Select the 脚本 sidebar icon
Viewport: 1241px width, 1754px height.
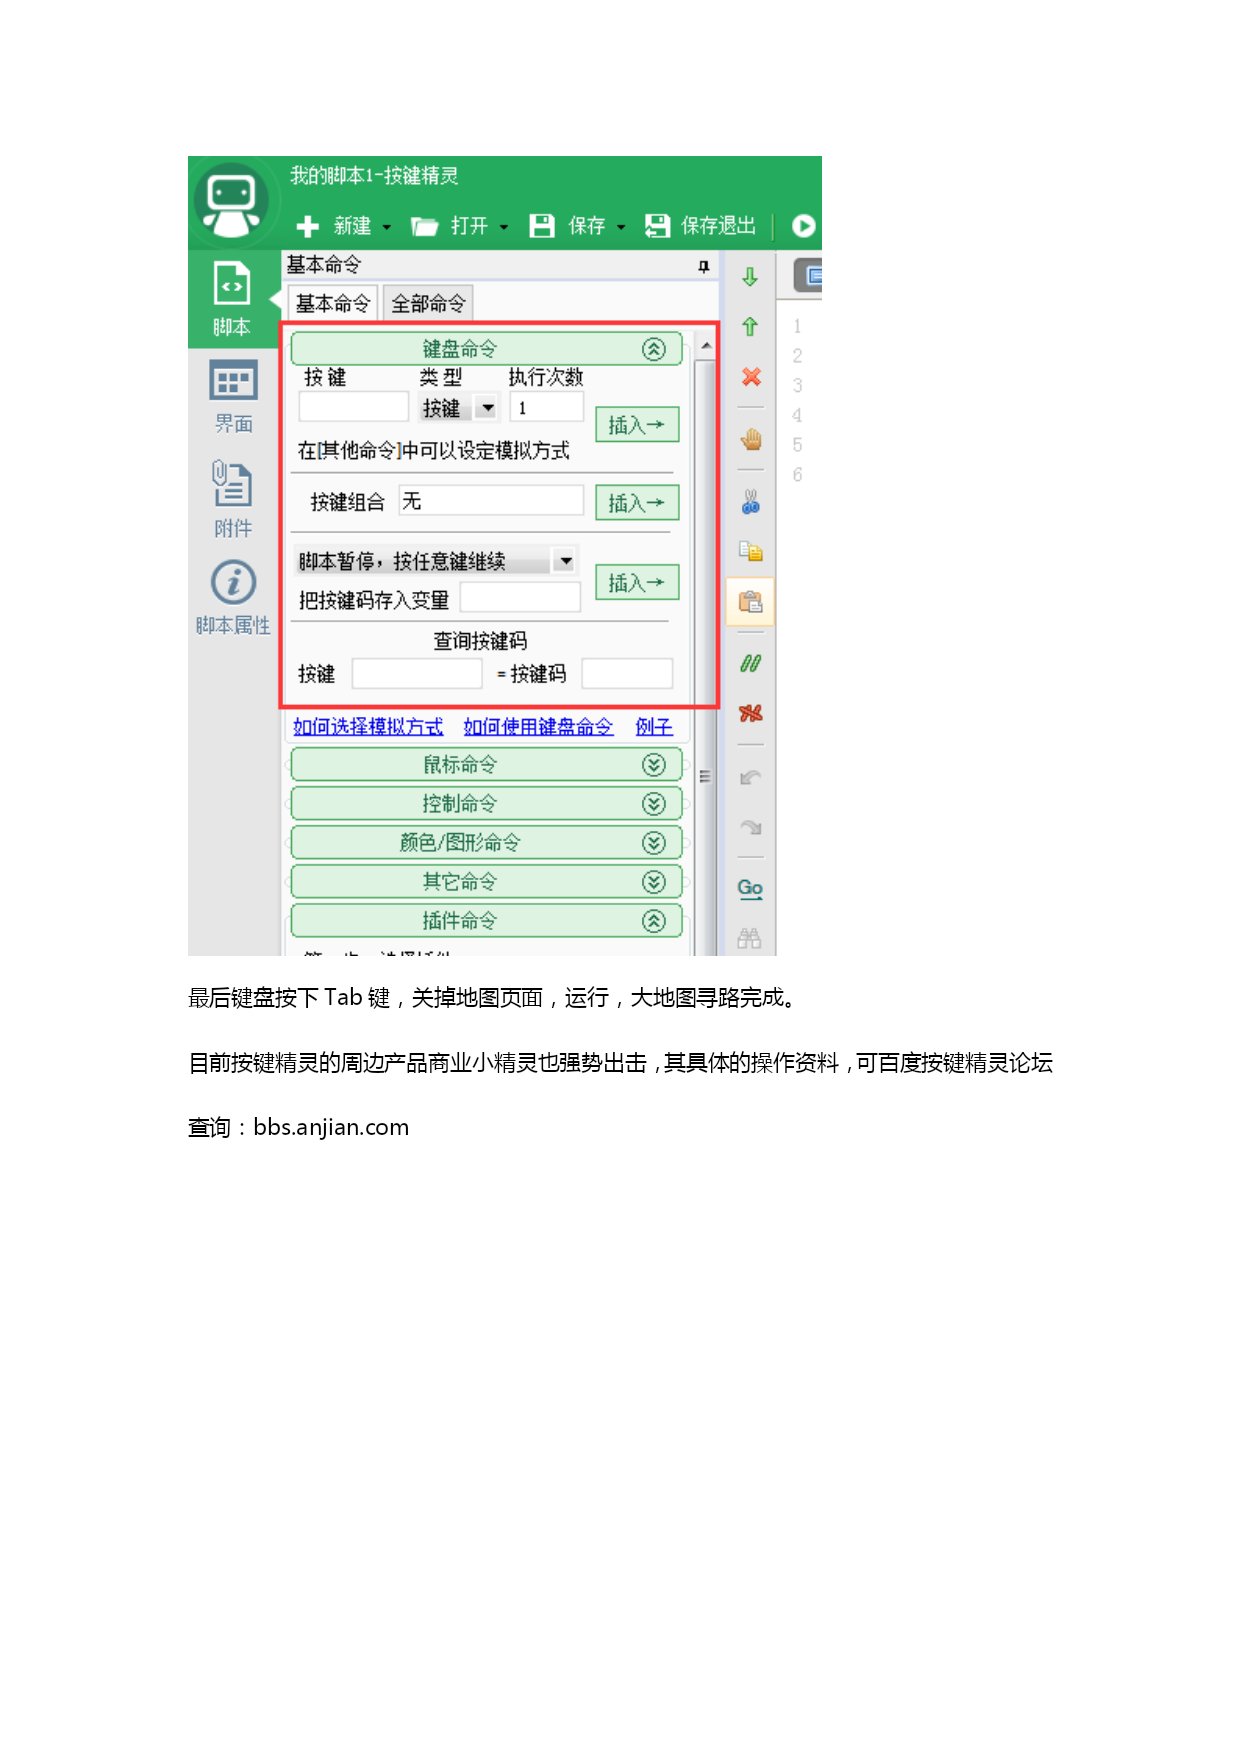[x=232, y=299]
